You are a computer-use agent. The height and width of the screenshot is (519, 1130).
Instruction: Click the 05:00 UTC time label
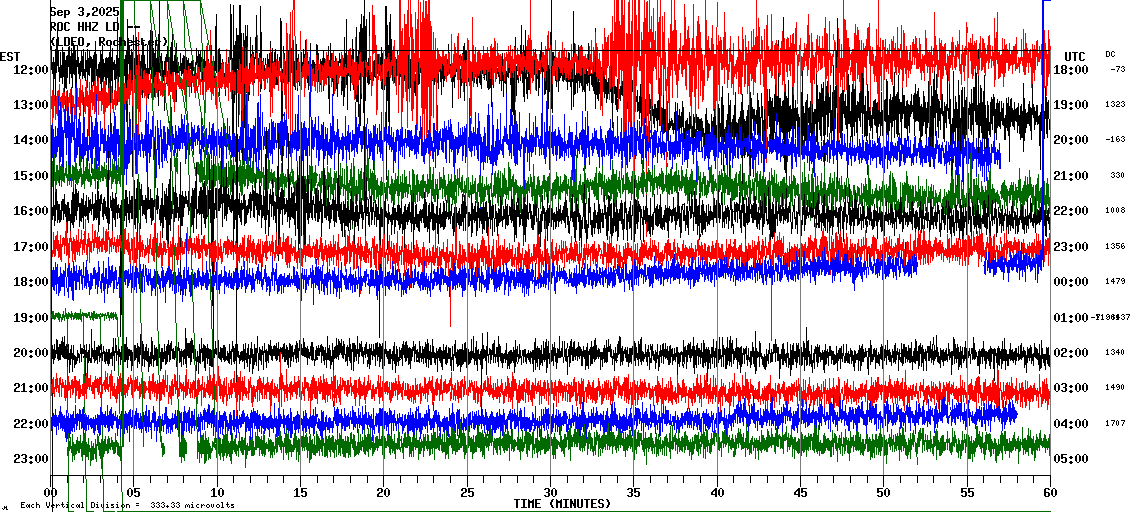(x=1071, y=459)
